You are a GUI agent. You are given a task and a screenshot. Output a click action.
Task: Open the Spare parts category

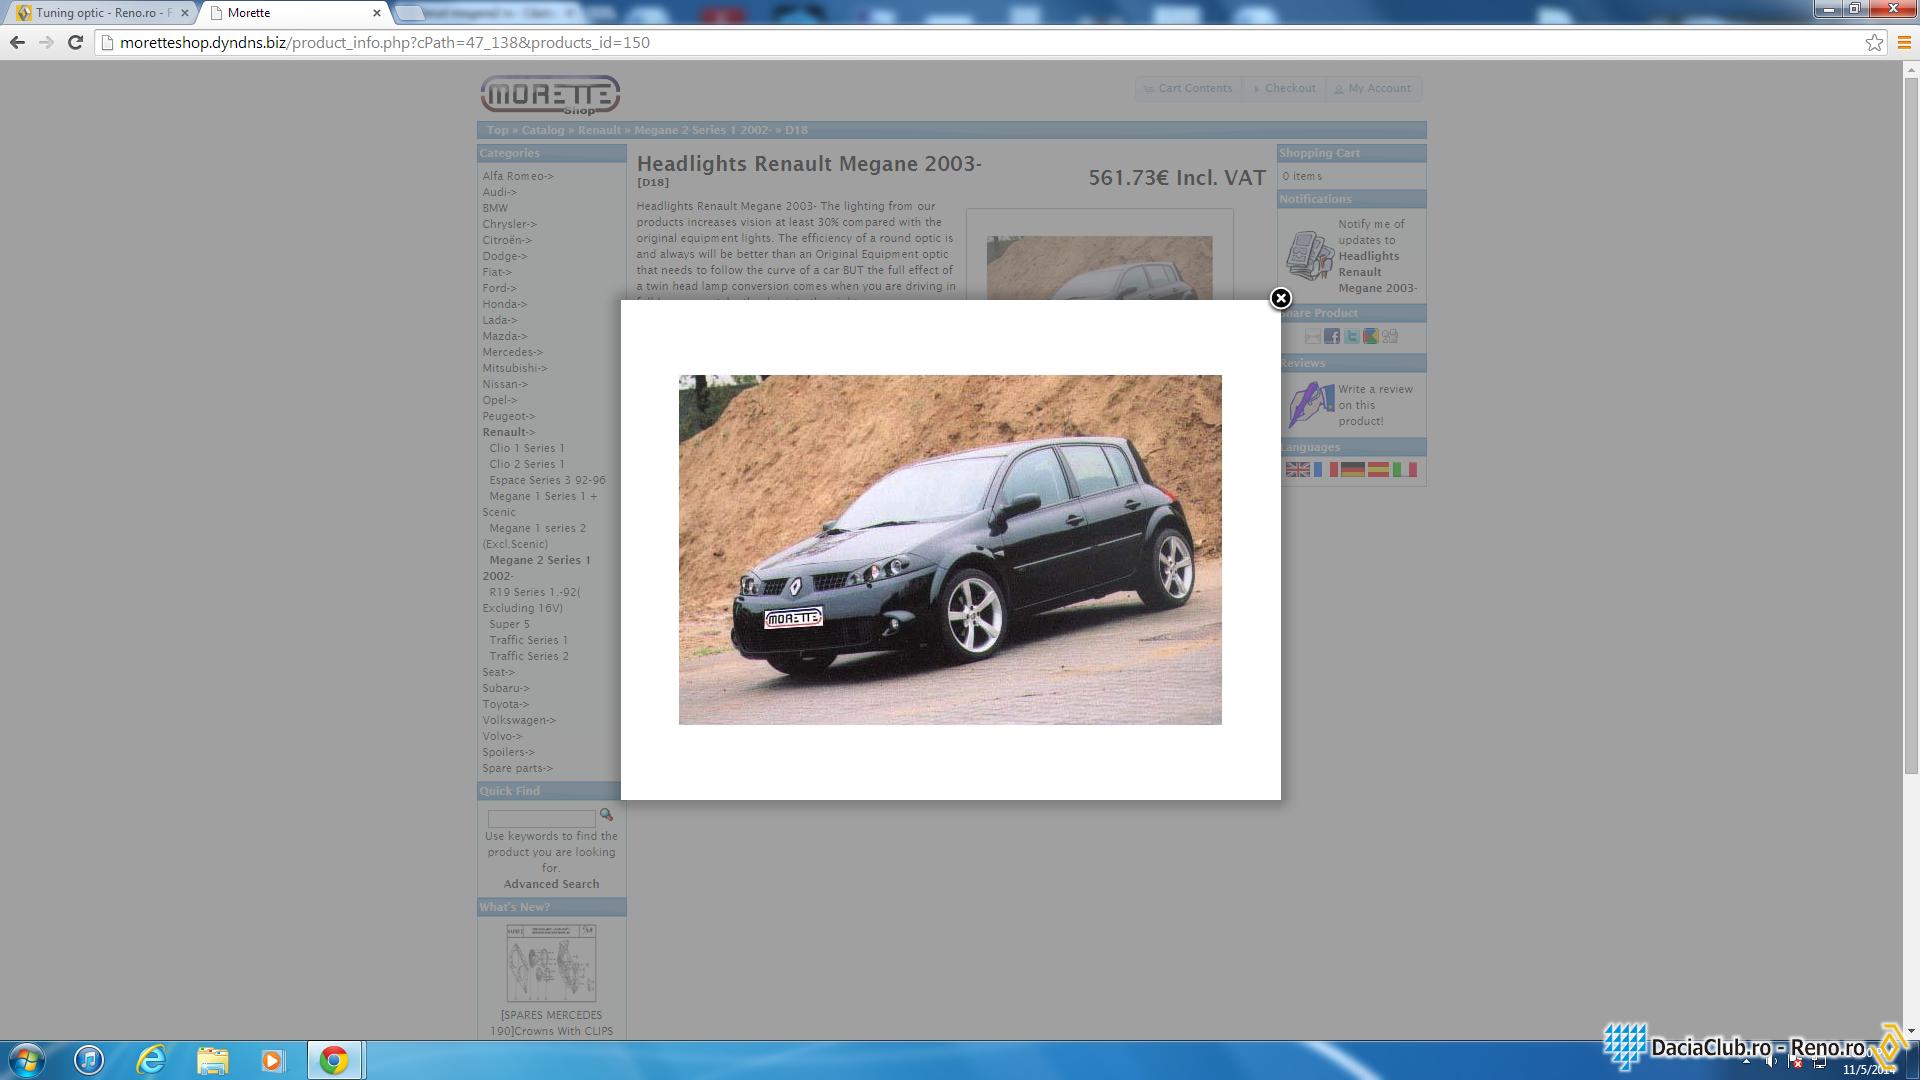pos(517,768)
